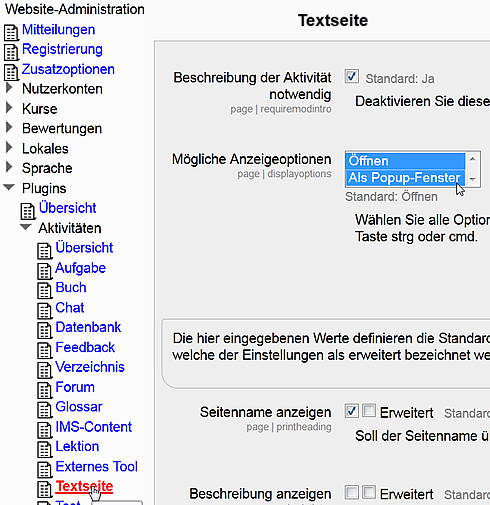Open IMS-Content settings link
The height and width of the screenshot is (505, 490).
click(94, 427)
